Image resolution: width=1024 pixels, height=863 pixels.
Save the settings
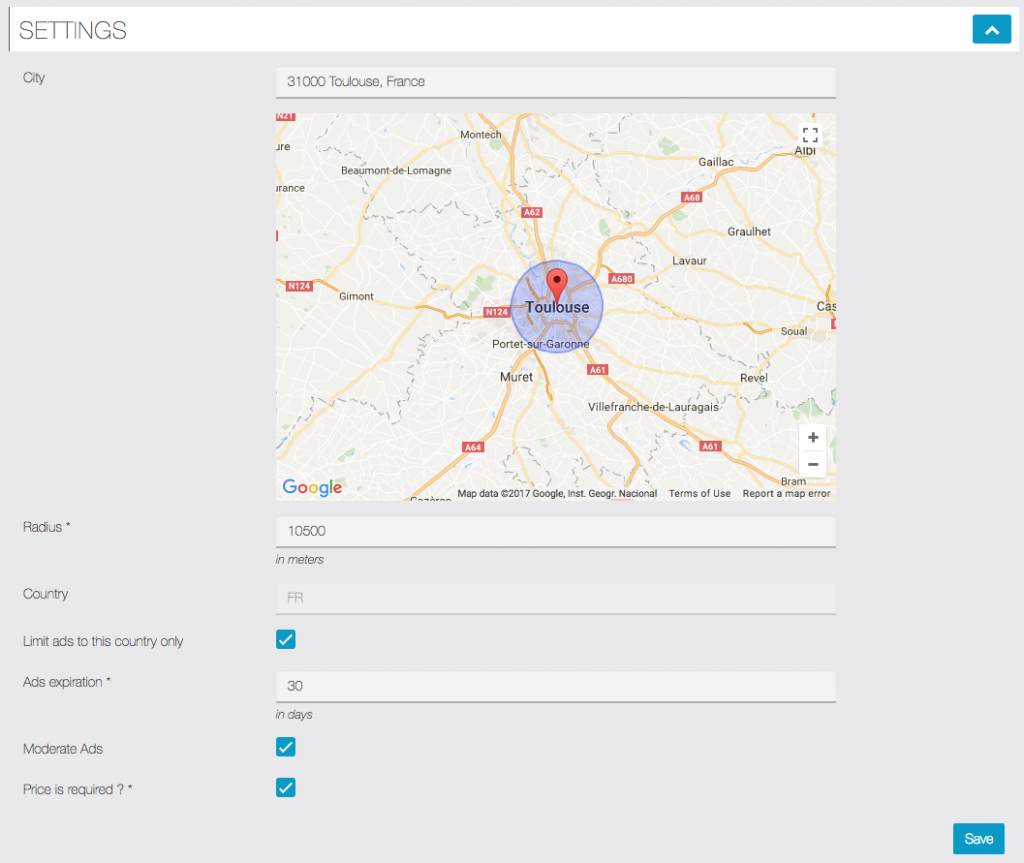point(978,839)
